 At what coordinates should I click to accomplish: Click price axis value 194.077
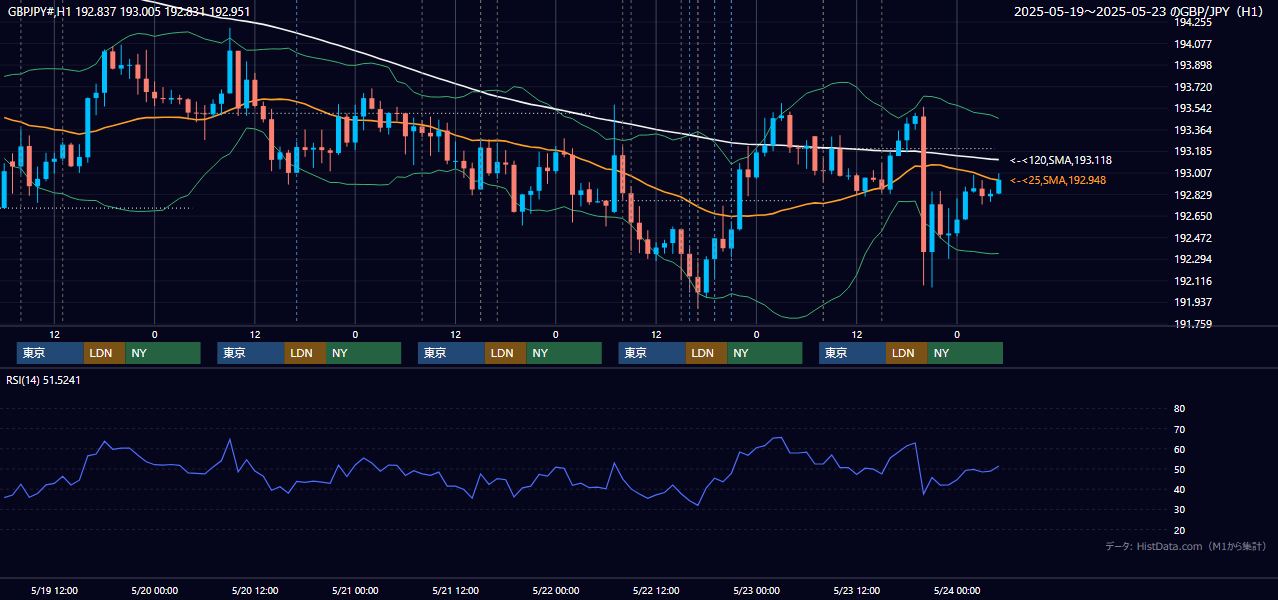point(1193,44)
